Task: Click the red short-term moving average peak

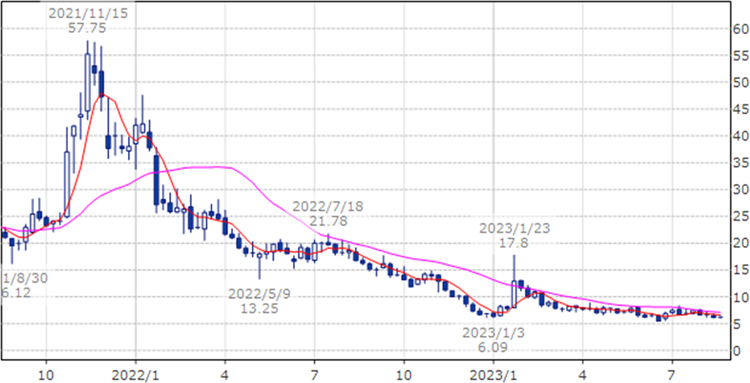Action: click(102, 95)
